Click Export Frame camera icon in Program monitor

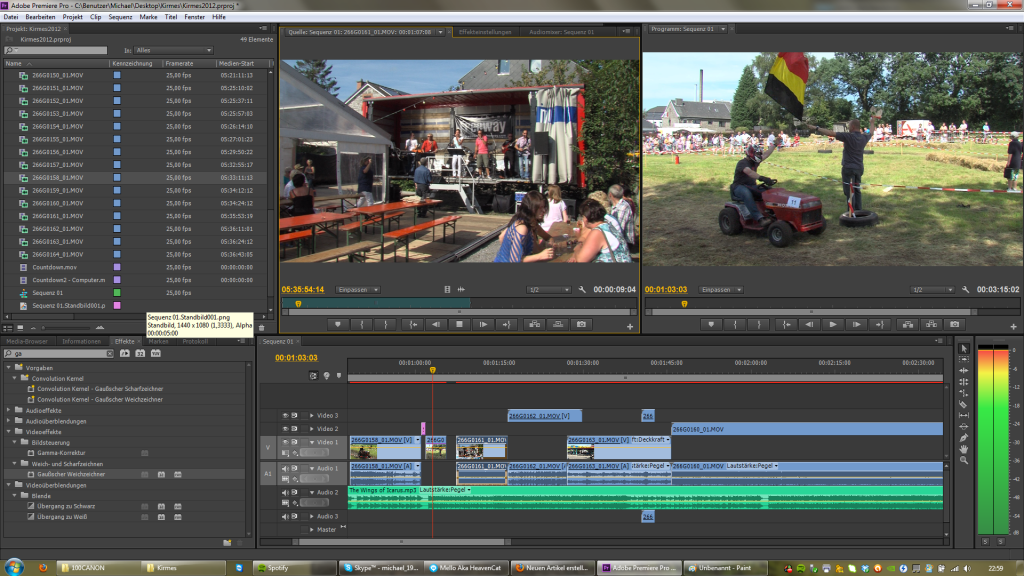tap(955, 325)
